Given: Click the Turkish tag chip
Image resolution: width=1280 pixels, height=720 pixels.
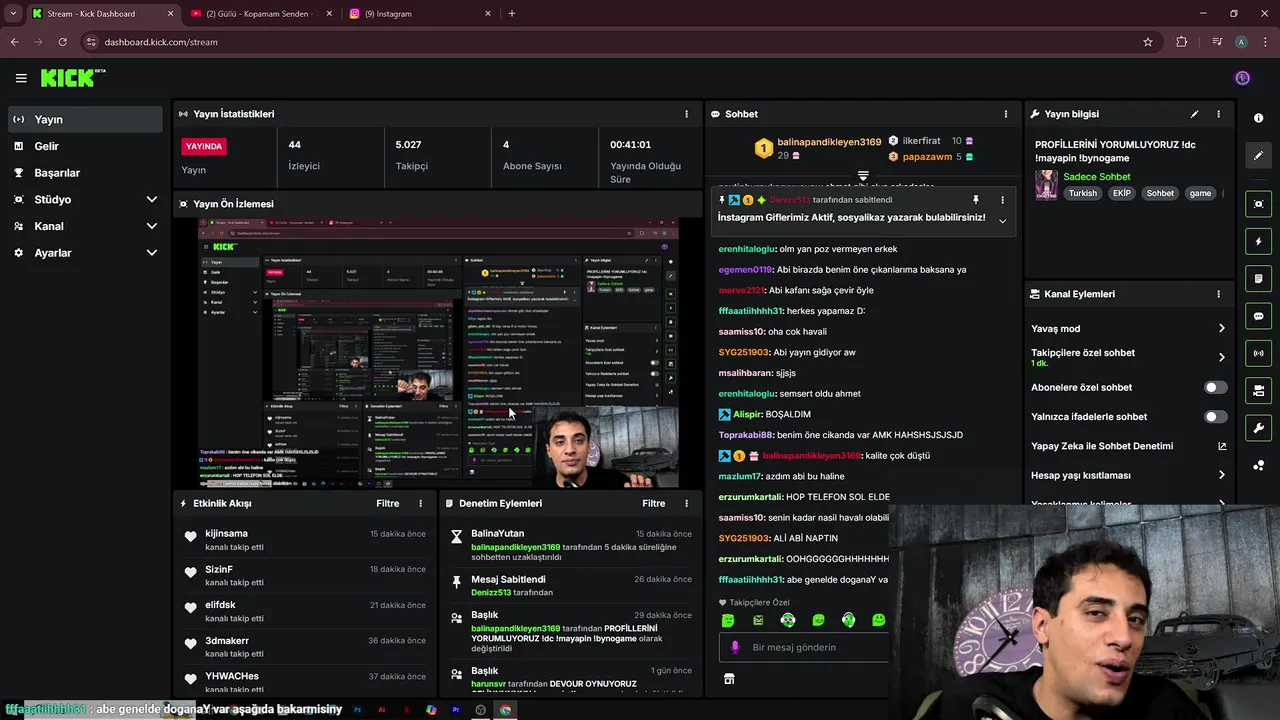Looking at the screenshot, I should point(1082,193).
